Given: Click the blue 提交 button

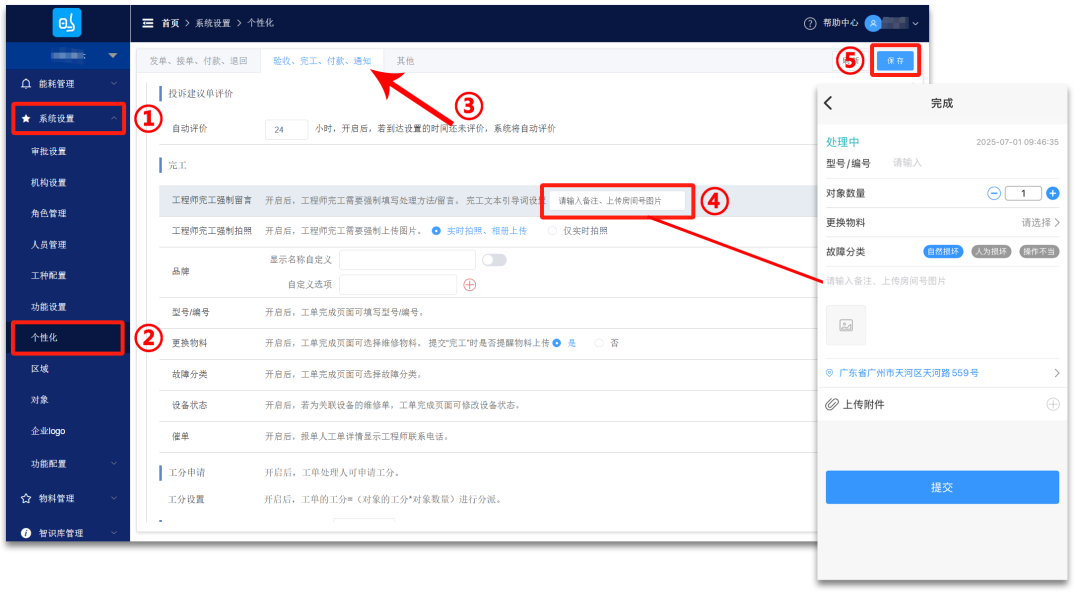Looking at the screenshot, I should coord(942,487).
